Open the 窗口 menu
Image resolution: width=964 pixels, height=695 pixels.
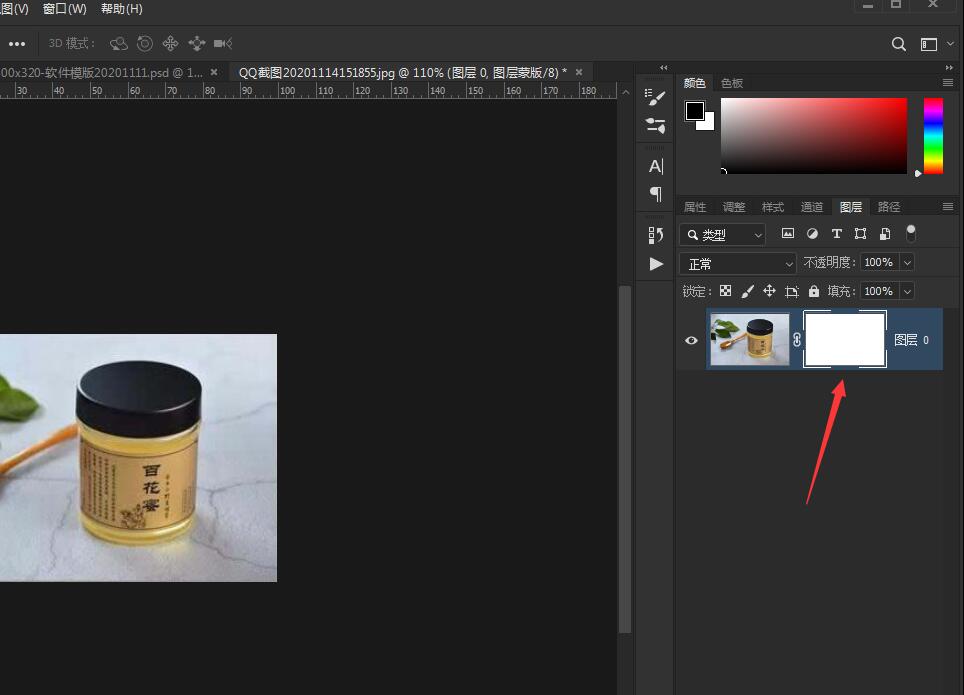64,9
